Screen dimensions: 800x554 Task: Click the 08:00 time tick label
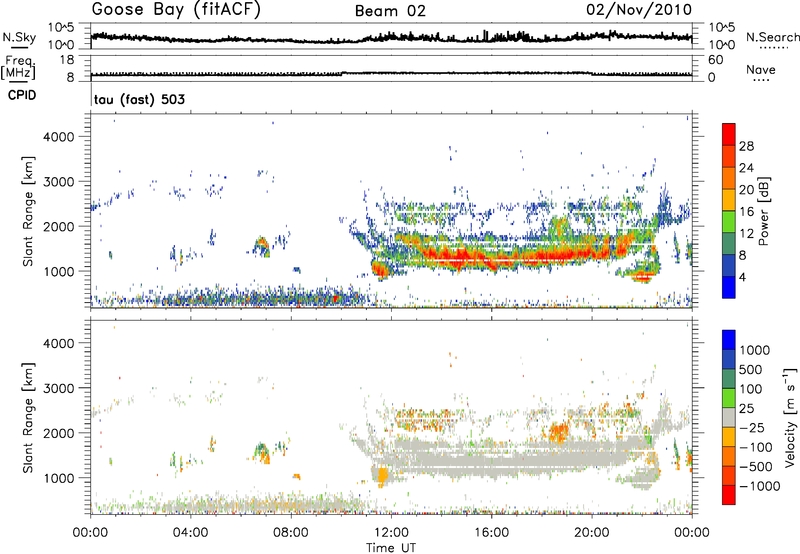(290, 533)
